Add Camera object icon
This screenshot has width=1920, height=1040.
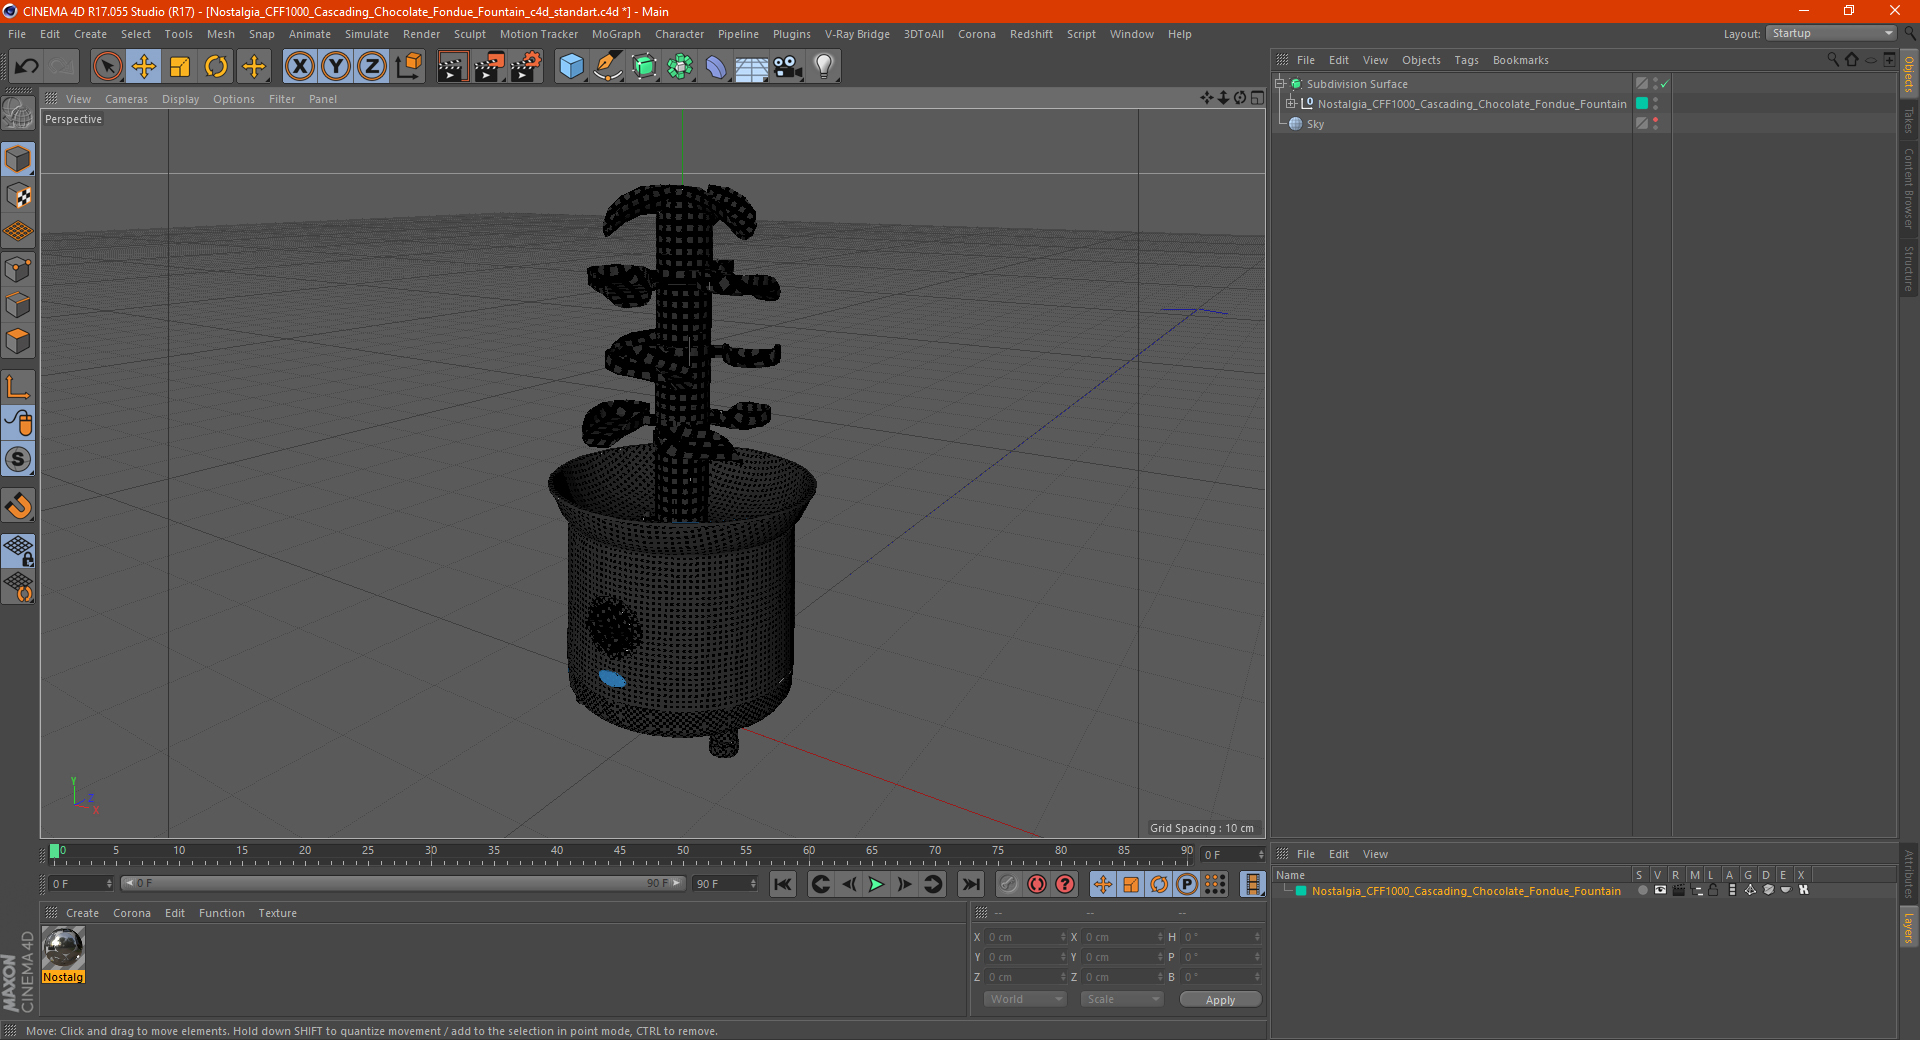[x=788, y=67]
